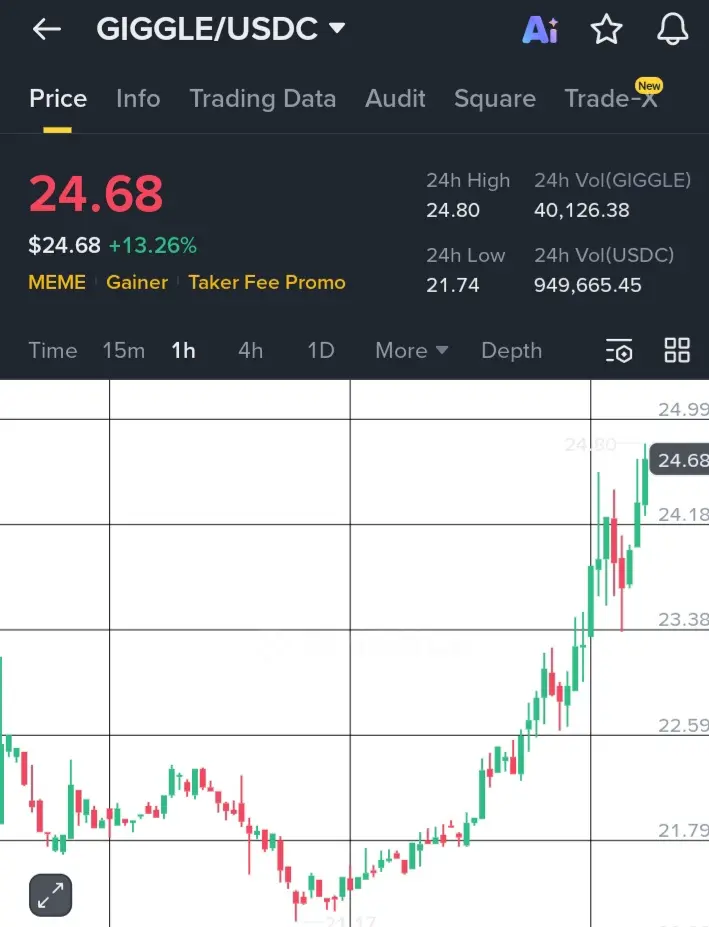Open price alerts bell icon

pos(672,28)
